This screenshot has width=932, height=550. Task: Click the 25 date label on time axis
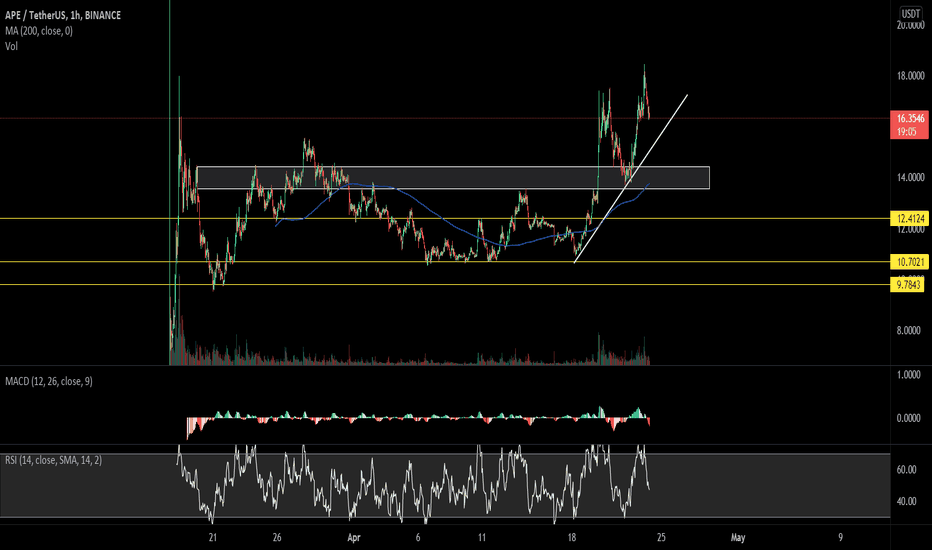click(661, 538)
